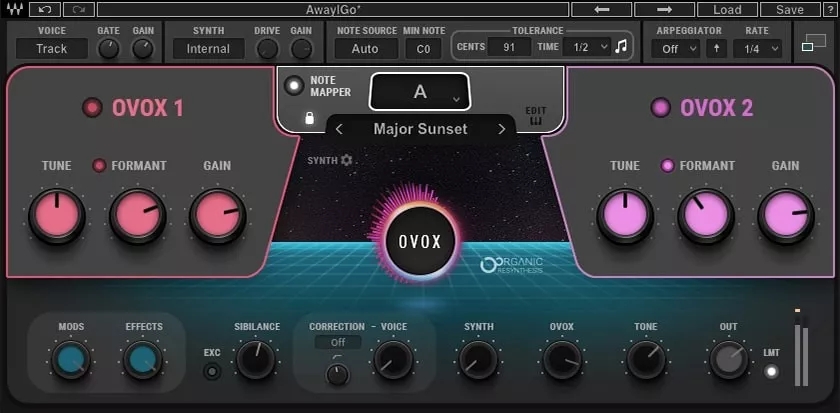Open Synth Internal source selector
The height and width of the screenshot is (413, 840).
point(208,48)
